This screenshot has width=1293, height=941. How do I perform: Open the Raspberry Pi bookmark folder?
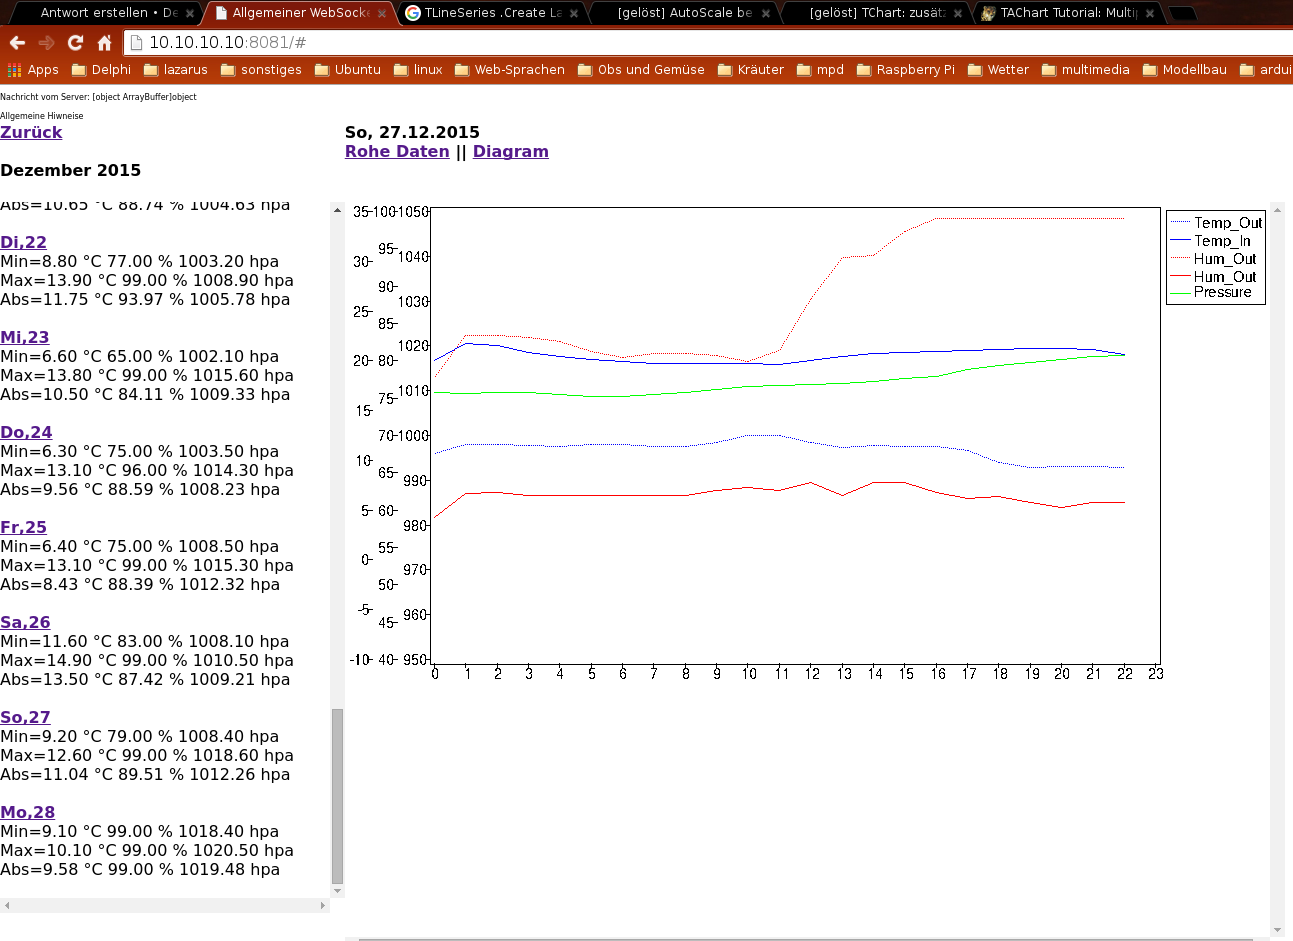[x=905, y=70]
